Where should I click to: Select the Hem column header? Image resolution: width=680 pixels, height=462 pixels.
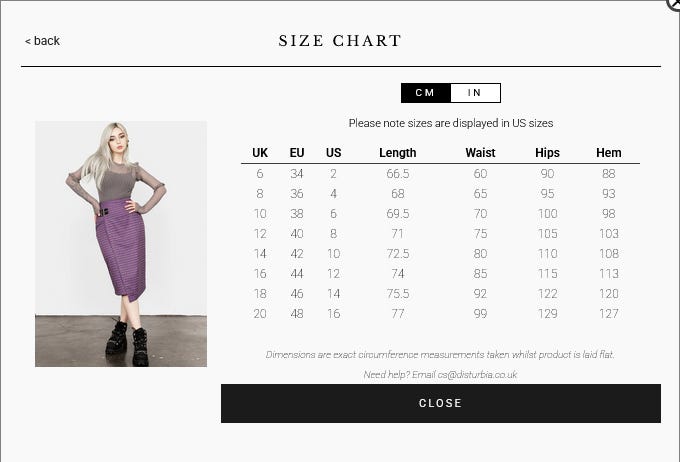pyautogui.click(x=608, y=153)
